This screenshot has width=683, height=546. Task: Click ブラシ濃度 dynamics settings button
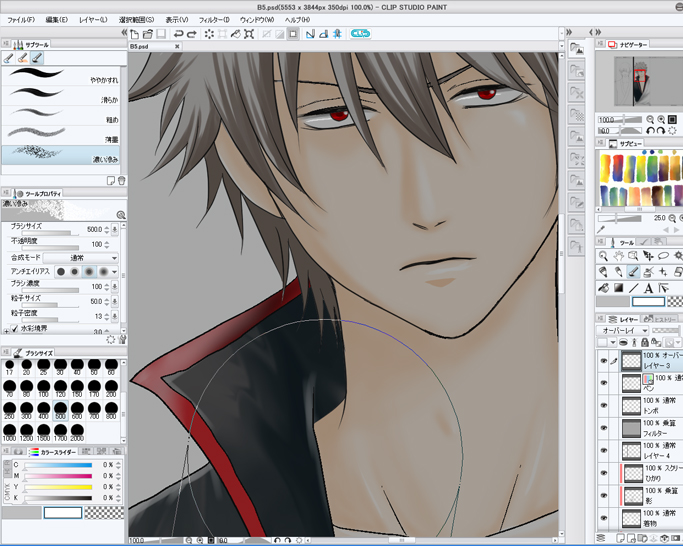(x=115, y=287)
